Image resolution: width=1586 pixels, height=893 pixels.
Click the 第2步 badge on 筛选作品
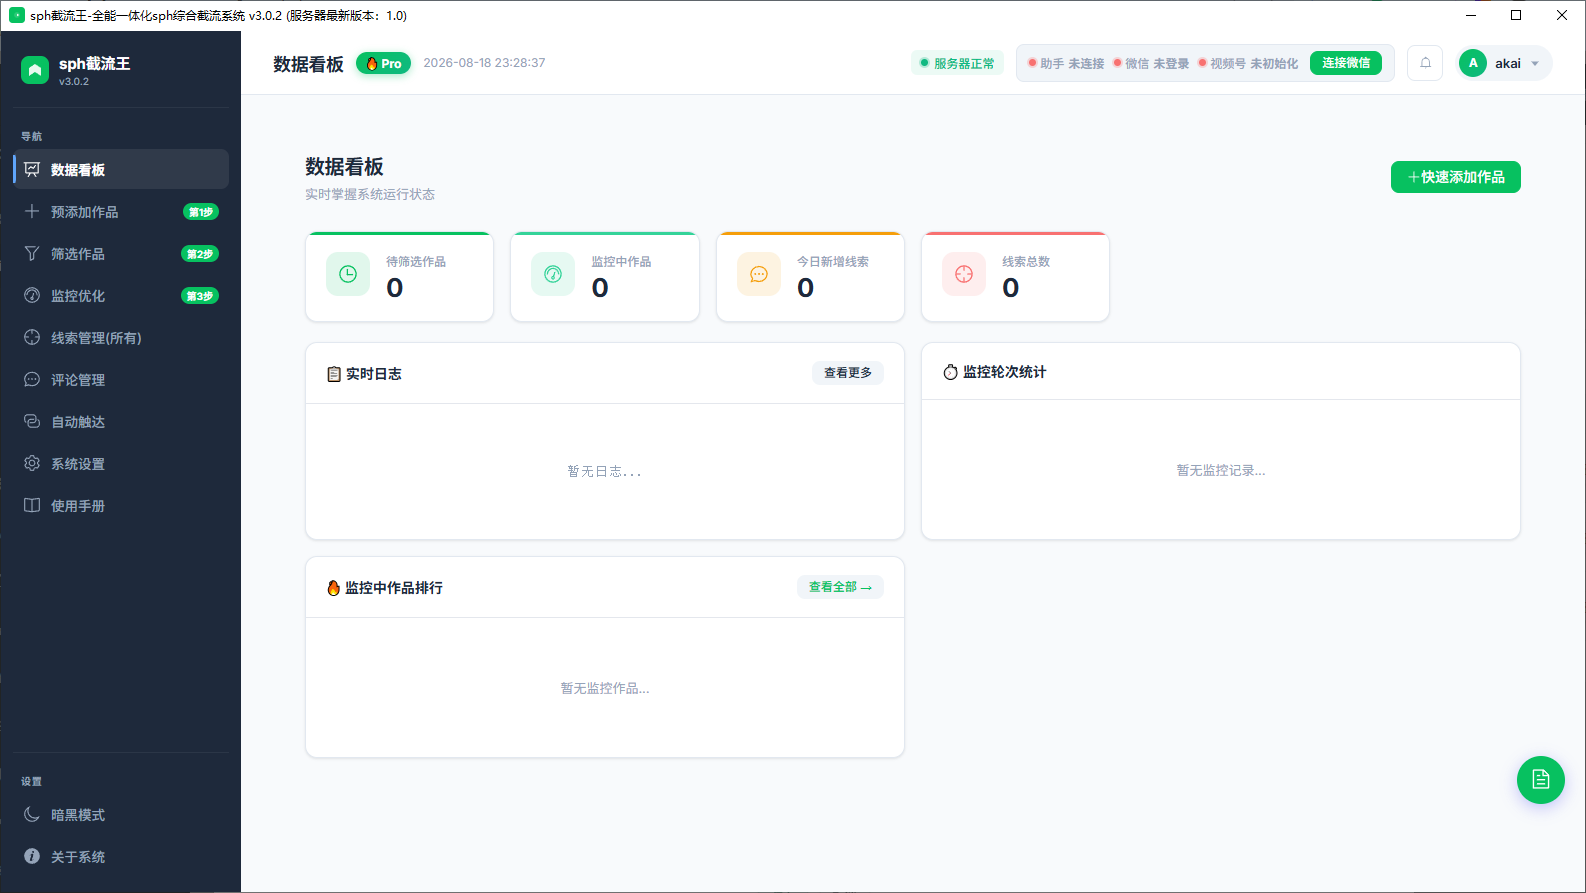tap(200, 254)
